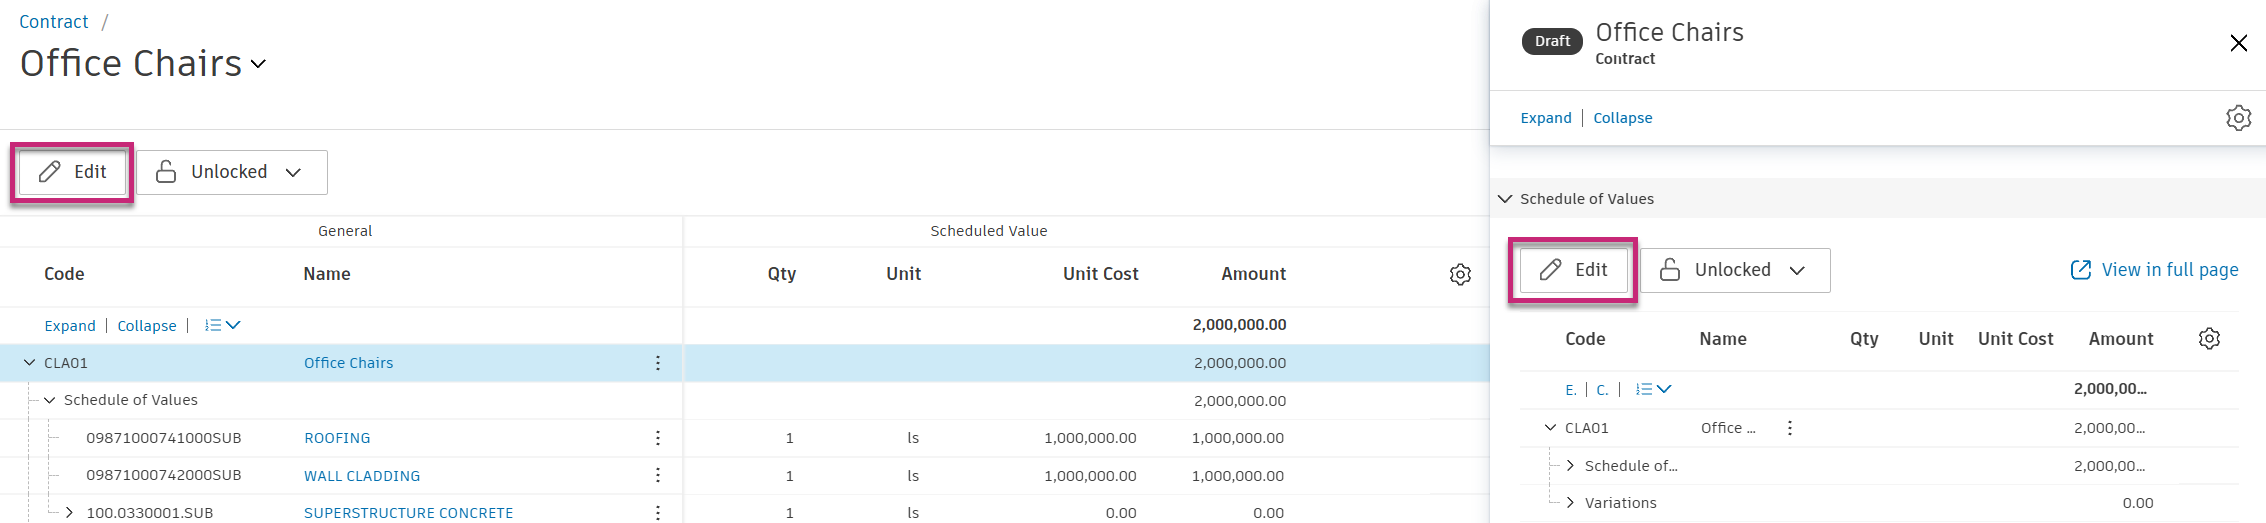This screenshot has height=523, width=2266.
Task: Open the Contract breadcrumb link
Action: tap(54, 22)
